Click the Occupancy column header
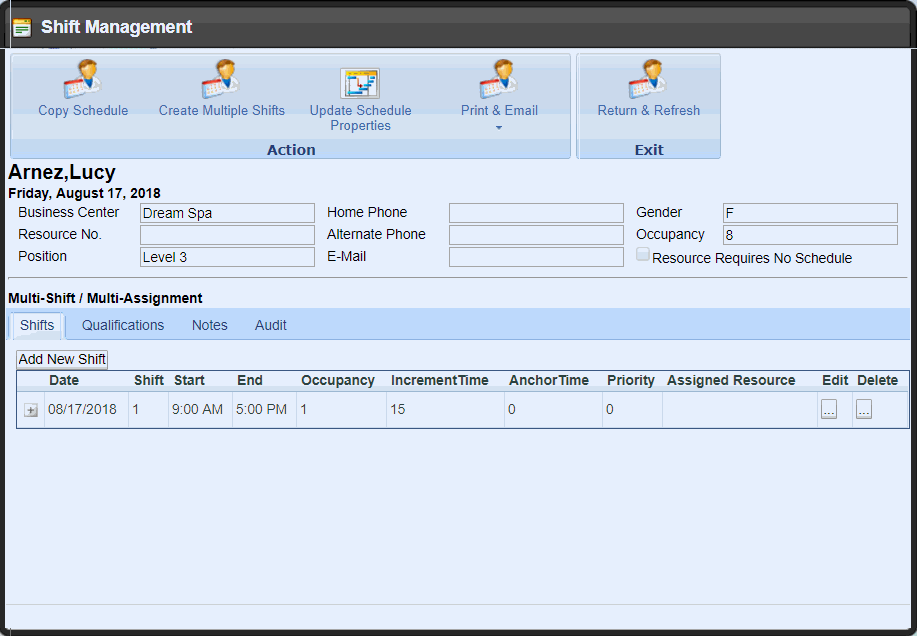The width and height of the screenshot is (917, 636). tap(337, 381)
